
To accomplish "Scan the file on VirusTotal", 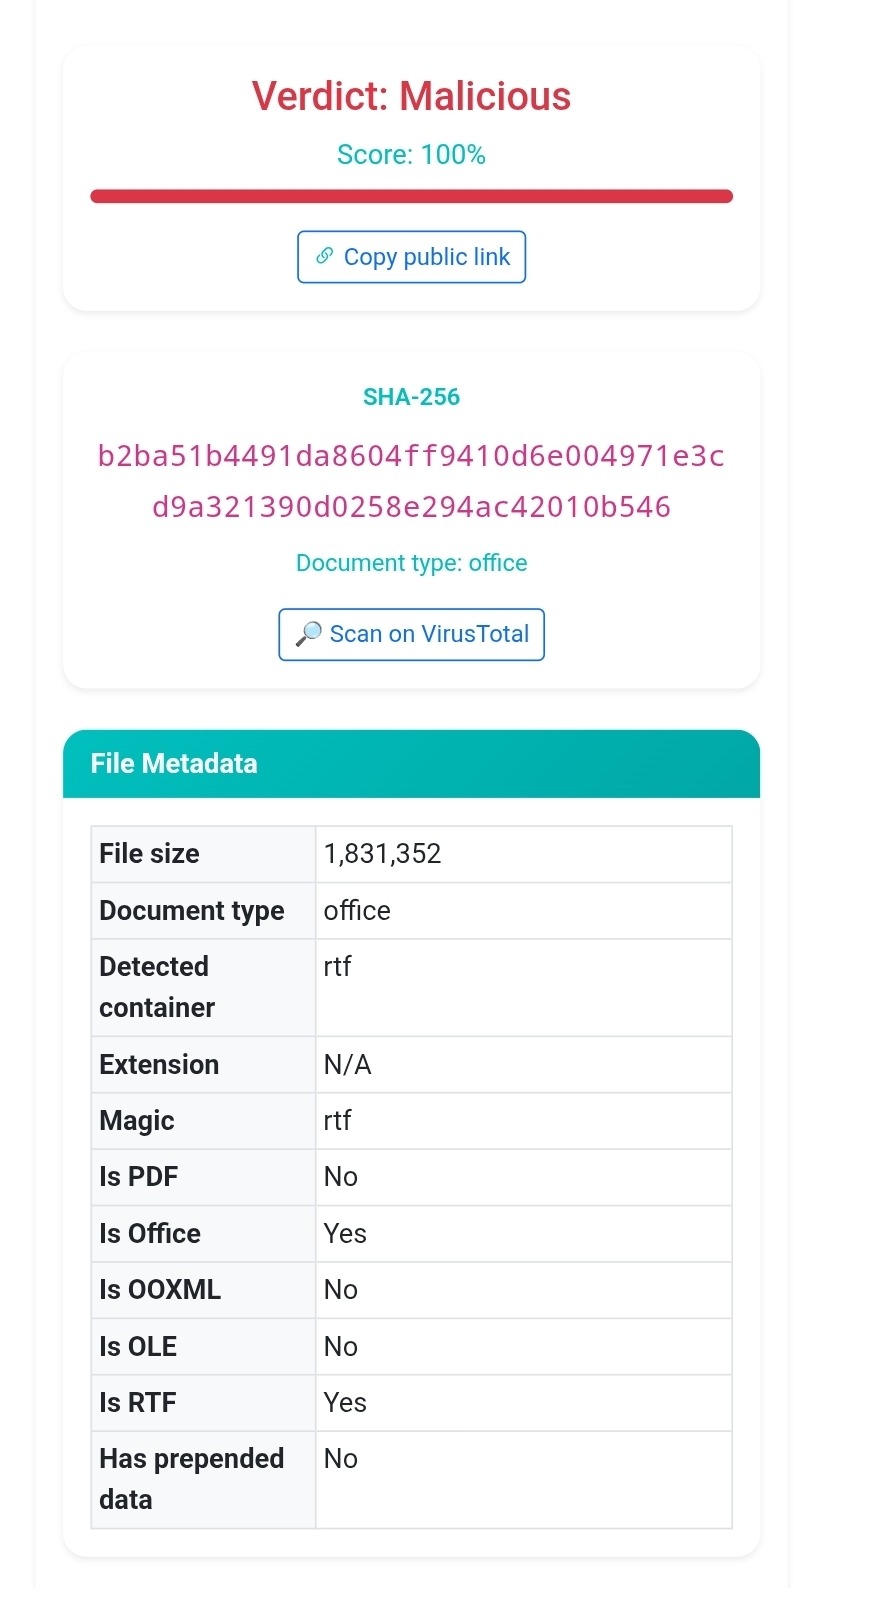I will (x=411, y=634).
